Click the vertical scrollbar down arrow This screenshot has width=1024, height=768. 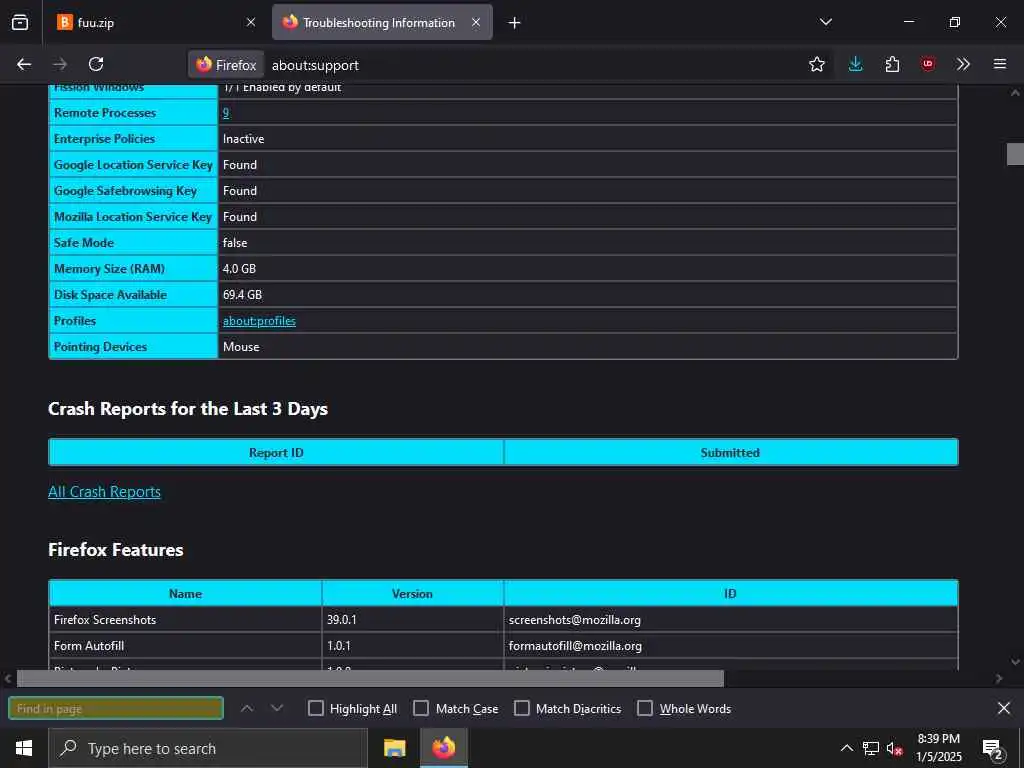[x=1015, y=662]
